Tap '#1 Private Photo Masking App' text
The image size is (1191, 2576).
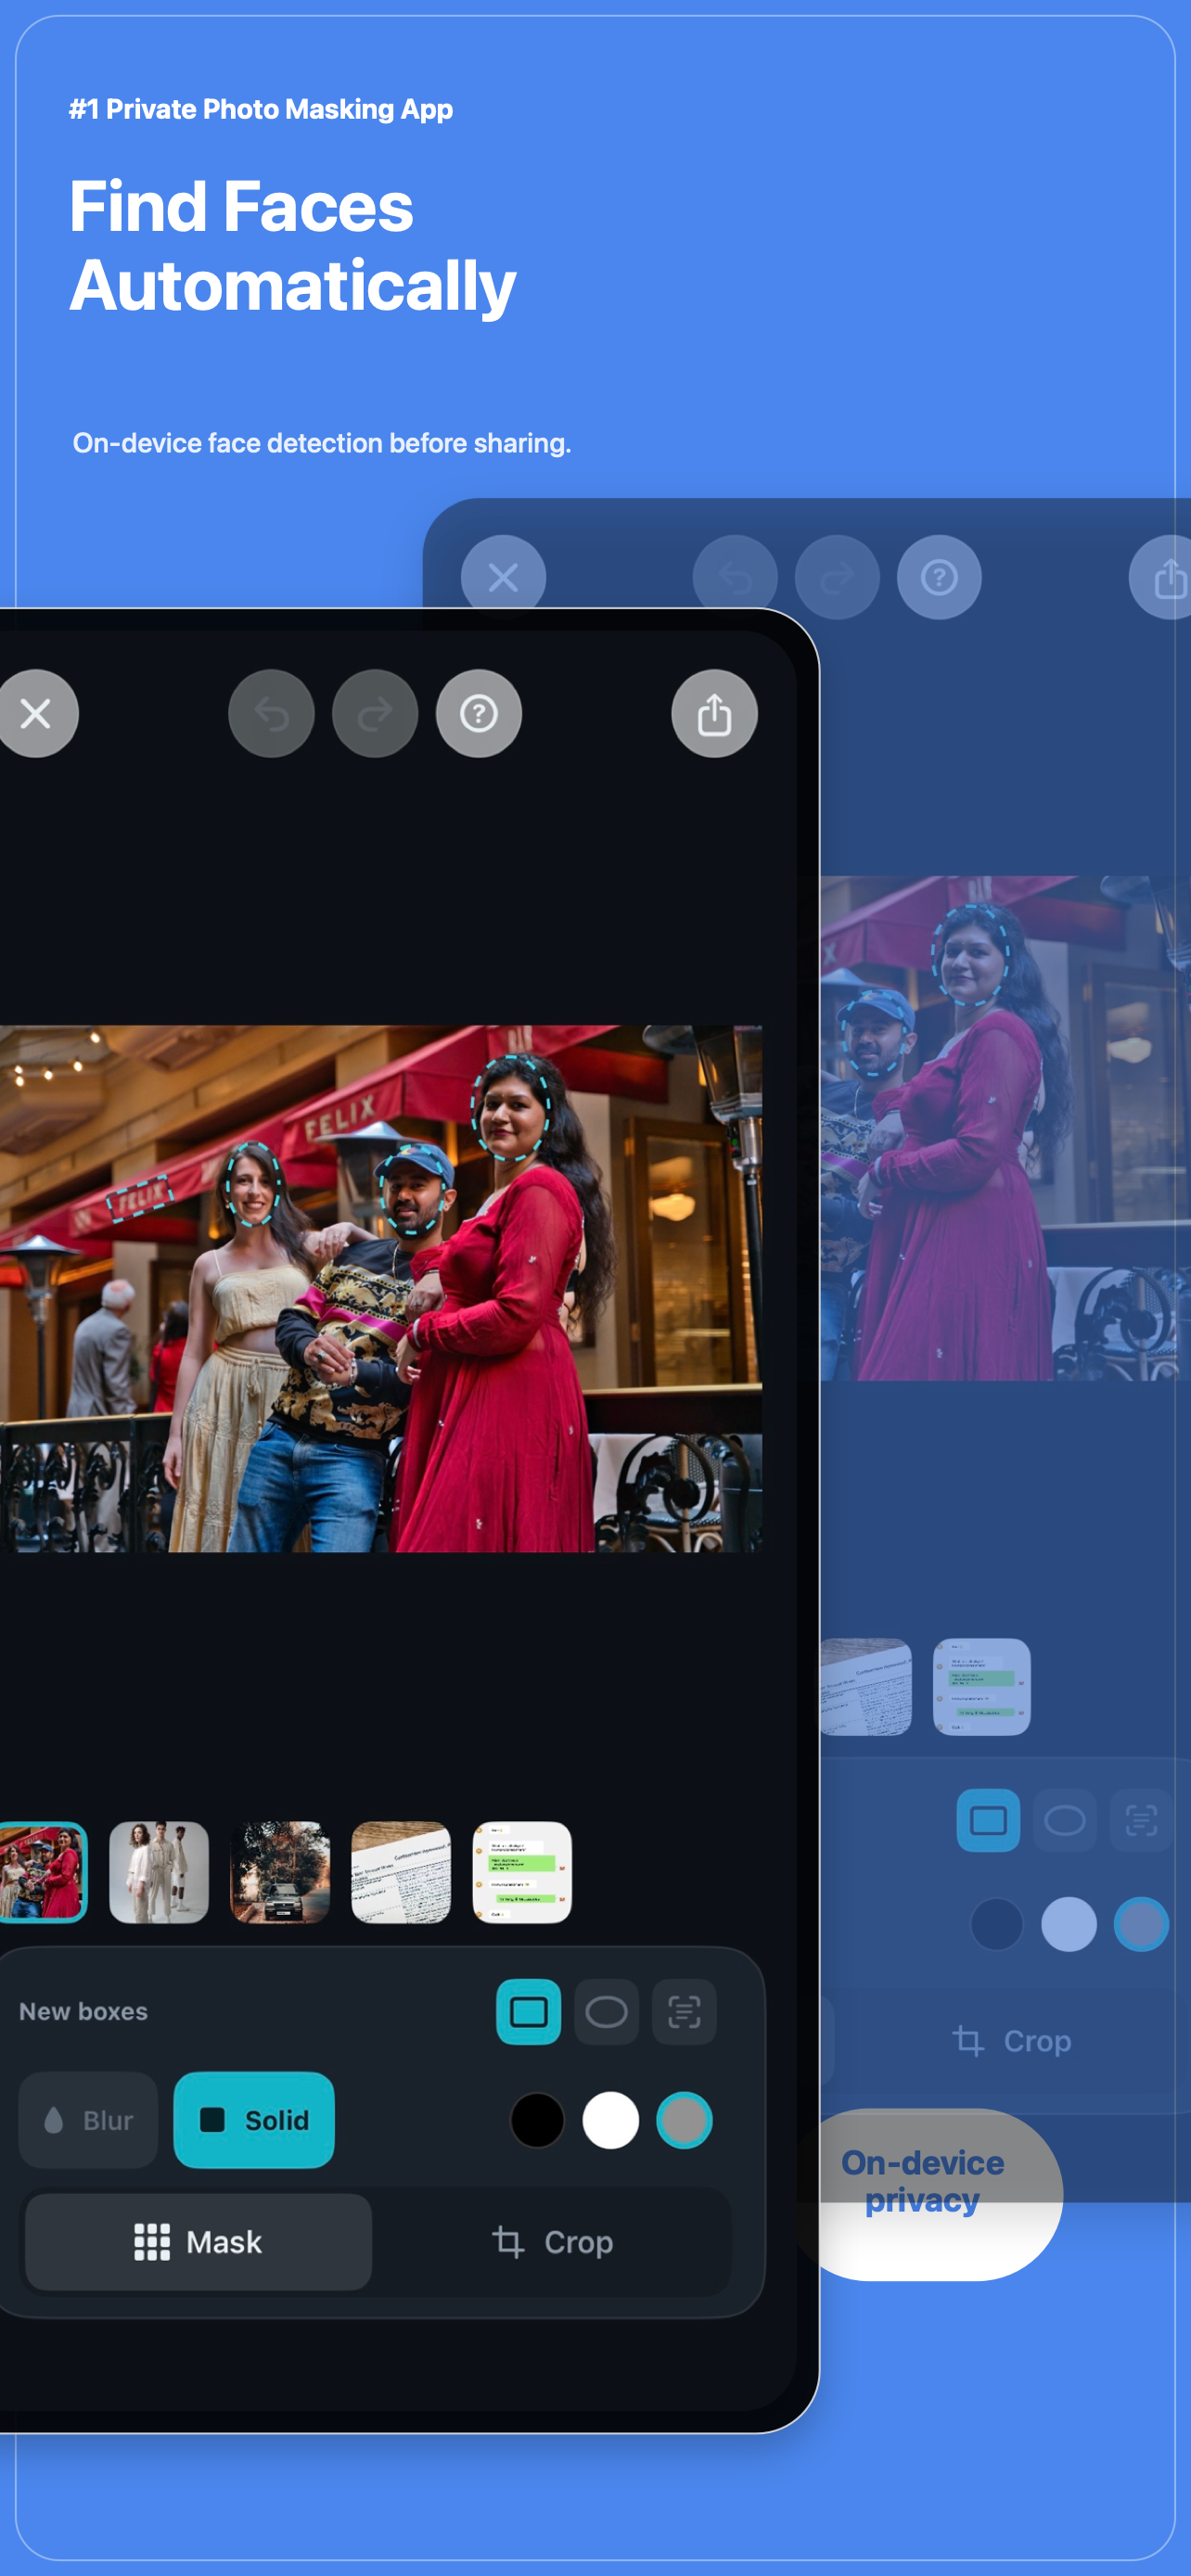[261, 109]
